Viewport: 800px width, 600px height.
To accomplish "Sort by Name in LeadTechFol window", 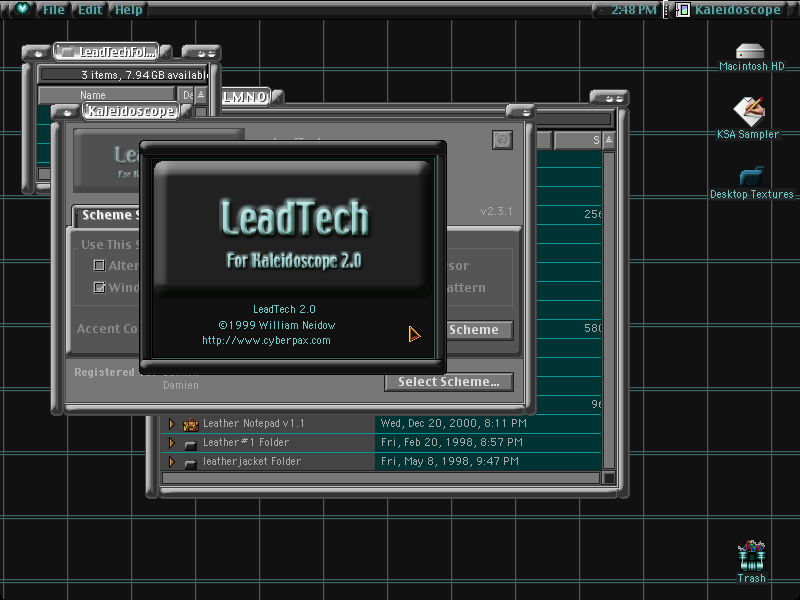I will [106, 95].
